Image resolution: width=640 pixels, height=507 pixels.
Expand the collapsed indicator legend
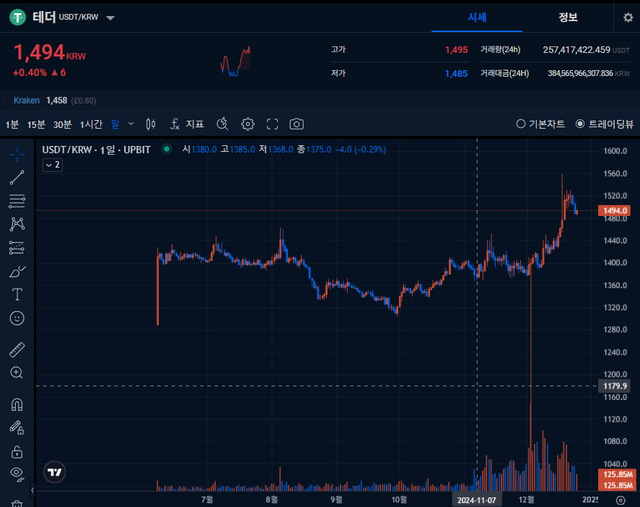tap(52, 165)
